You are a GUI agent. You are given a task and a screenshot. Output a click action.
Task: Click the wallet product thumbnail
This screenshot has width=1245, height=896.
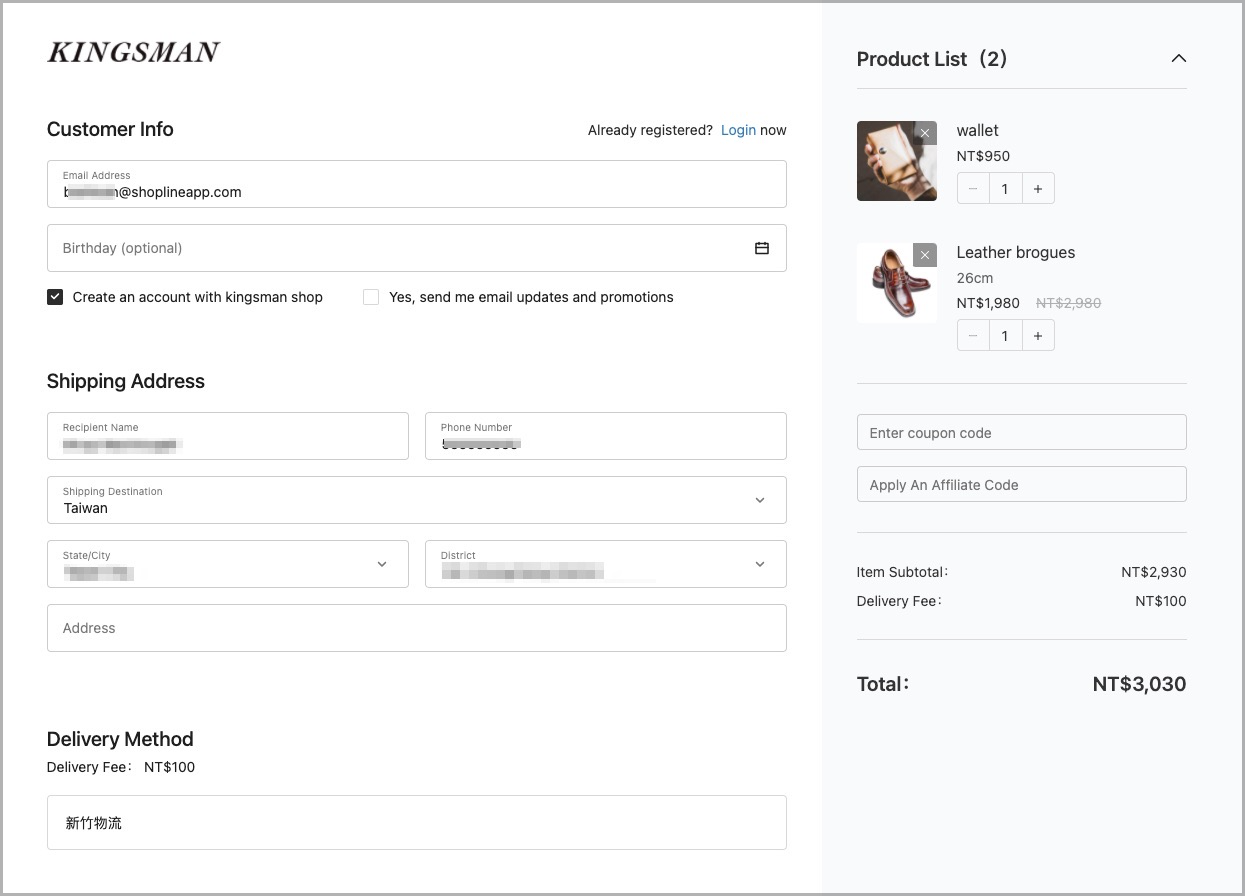(896, 161)
